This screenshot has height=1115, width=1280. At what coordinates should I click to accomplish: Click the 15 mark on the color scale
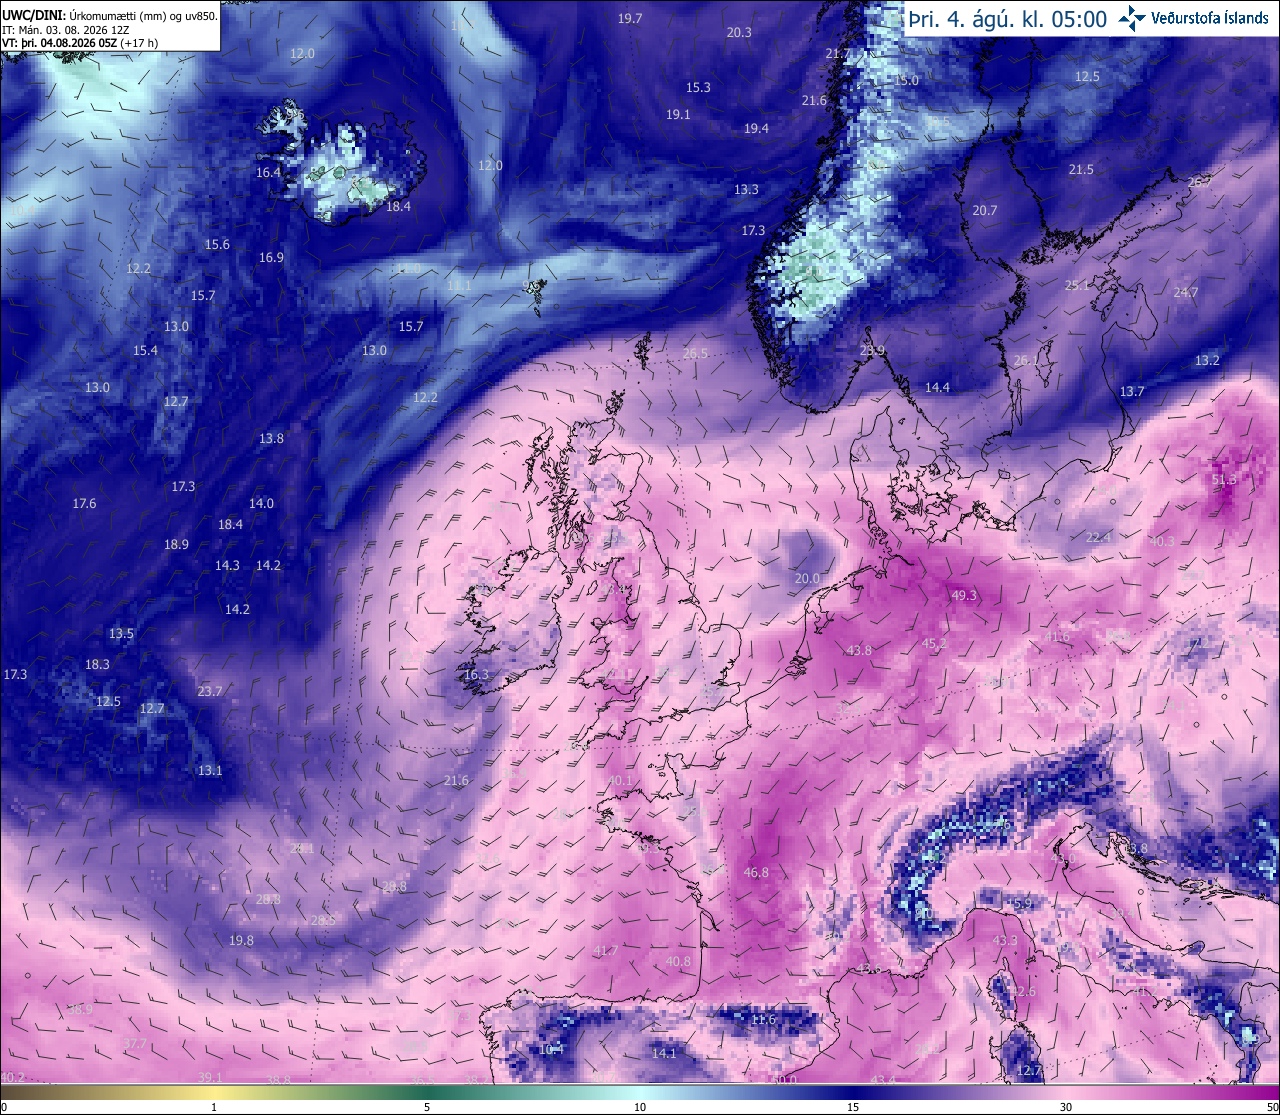tap(853, 1107)
